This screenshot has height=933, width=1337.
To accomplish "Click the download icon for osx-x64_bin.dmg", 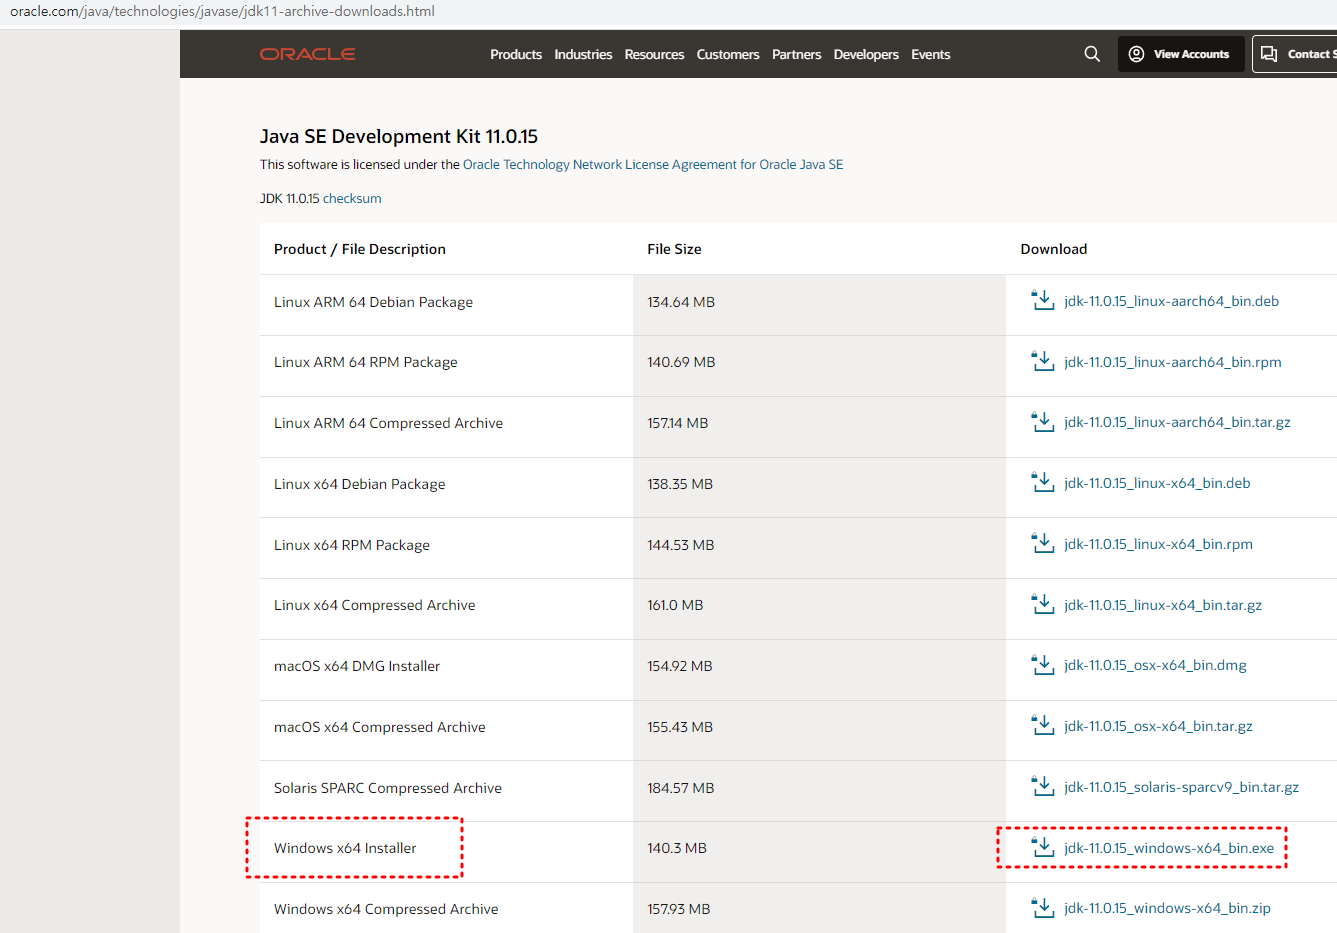I will pos(1043,665).
